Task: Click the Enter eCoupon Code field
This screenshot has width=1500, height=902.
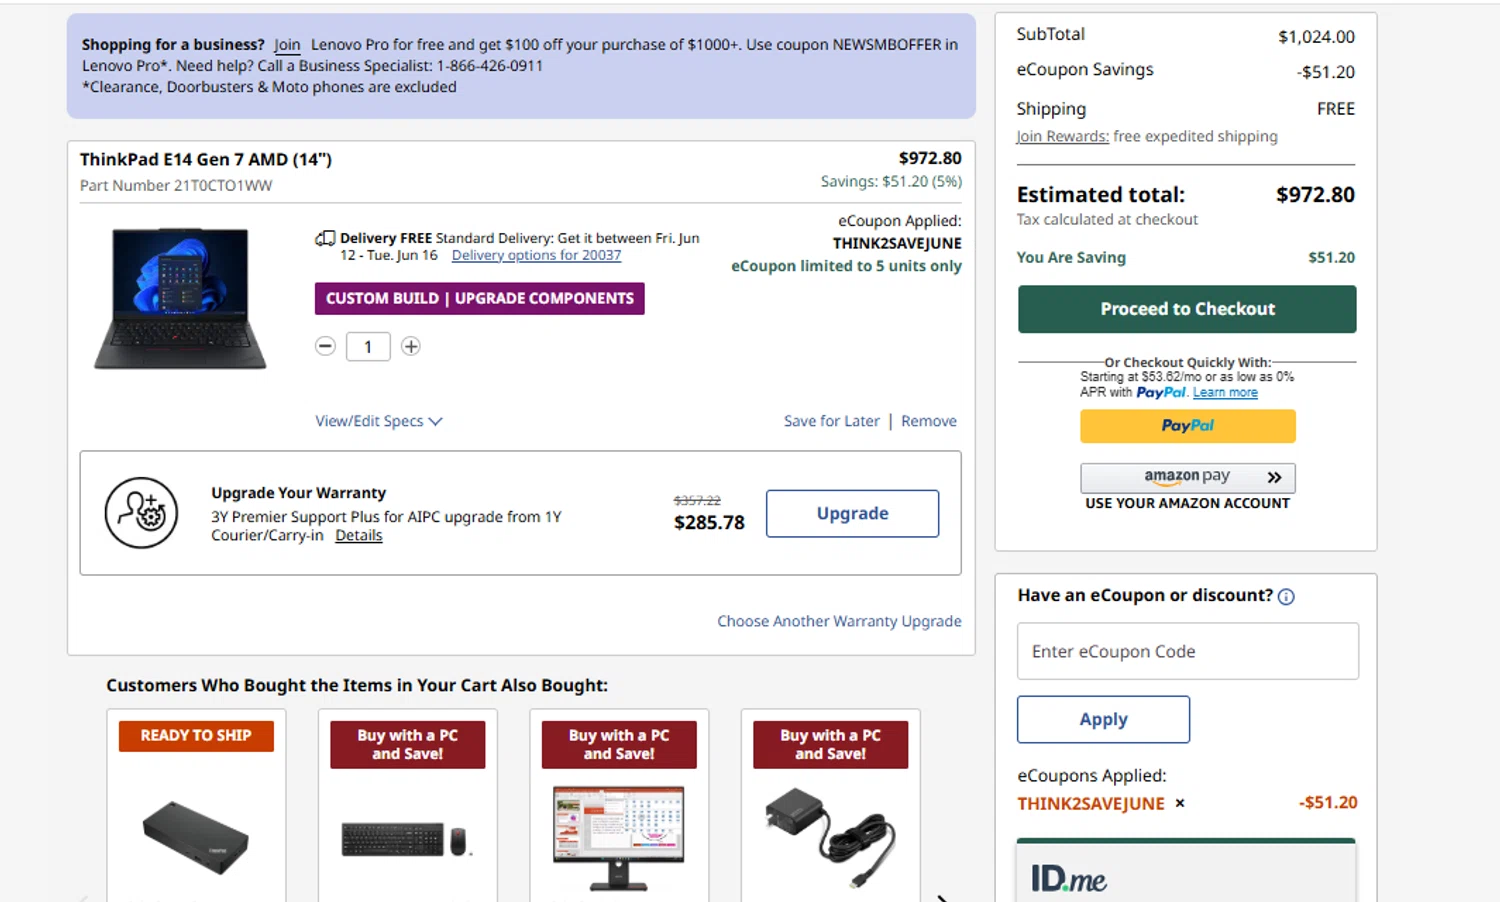Action: click(1187, 651)
